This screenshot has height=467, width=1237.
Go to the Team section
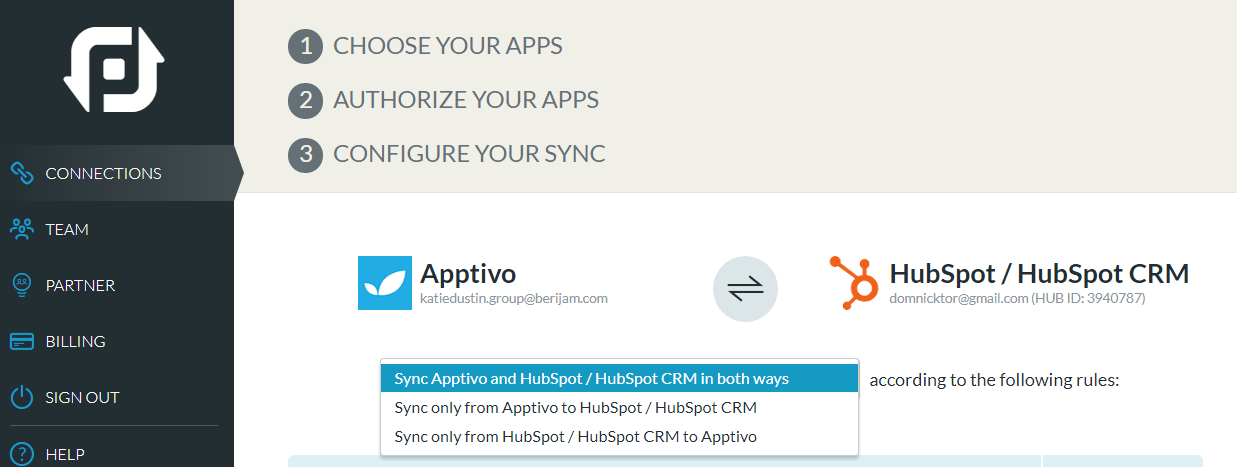117,229
